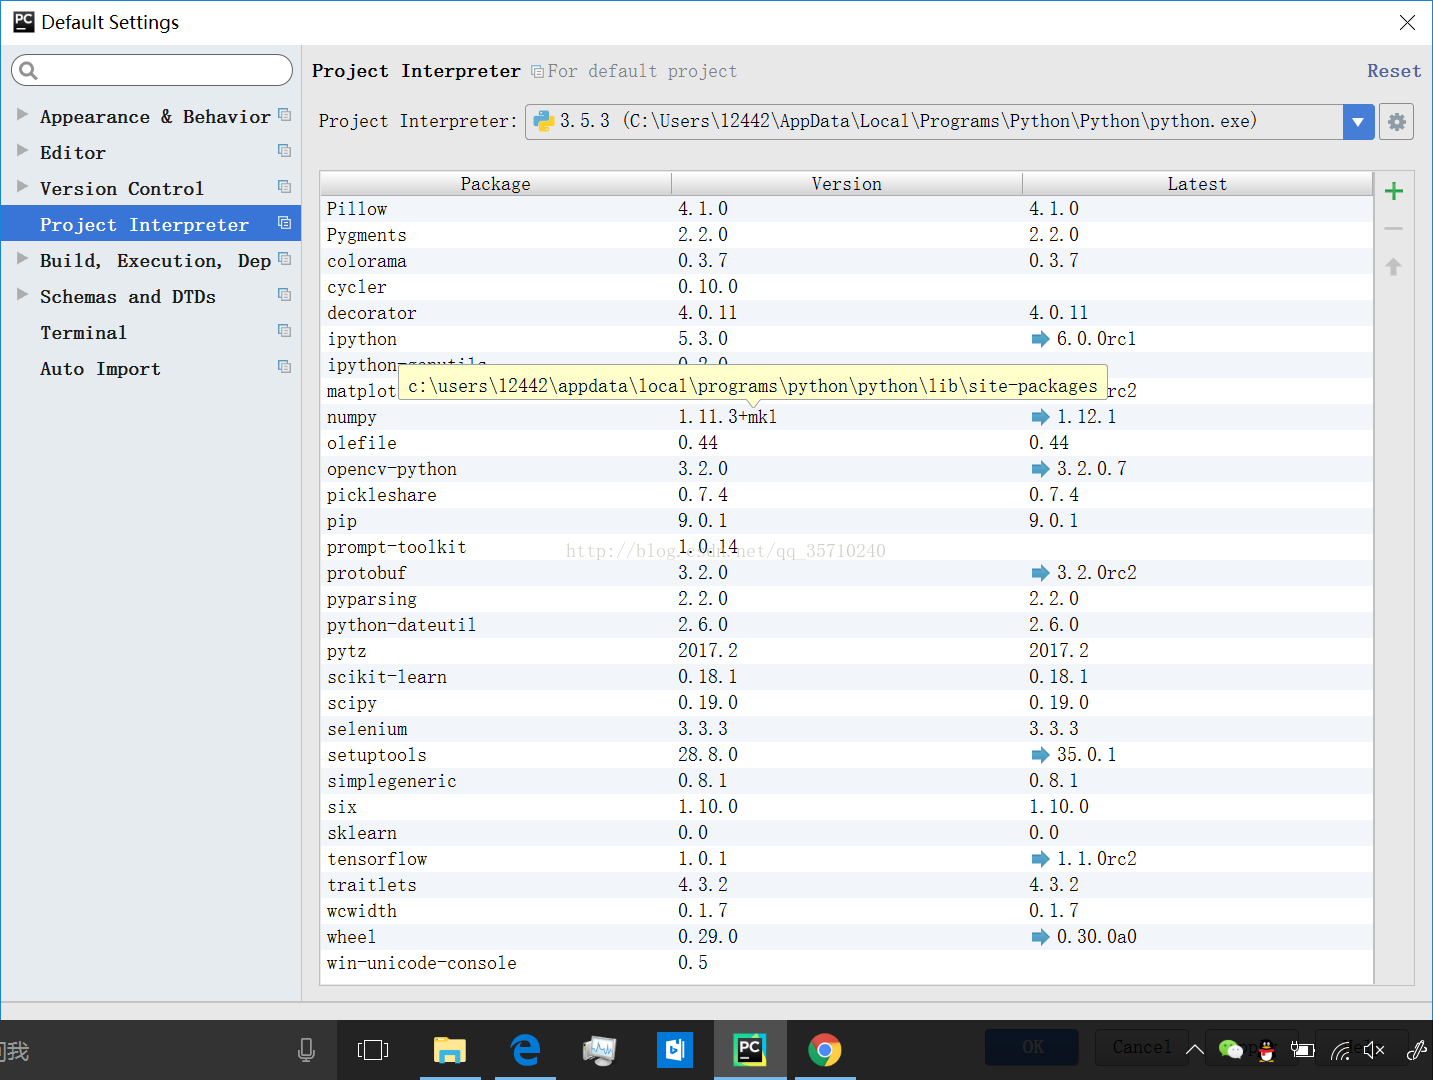The image size is (1433, 1080).
Task: Select Project Interpreter in settings tree
Action: click(x=151, y=224)
